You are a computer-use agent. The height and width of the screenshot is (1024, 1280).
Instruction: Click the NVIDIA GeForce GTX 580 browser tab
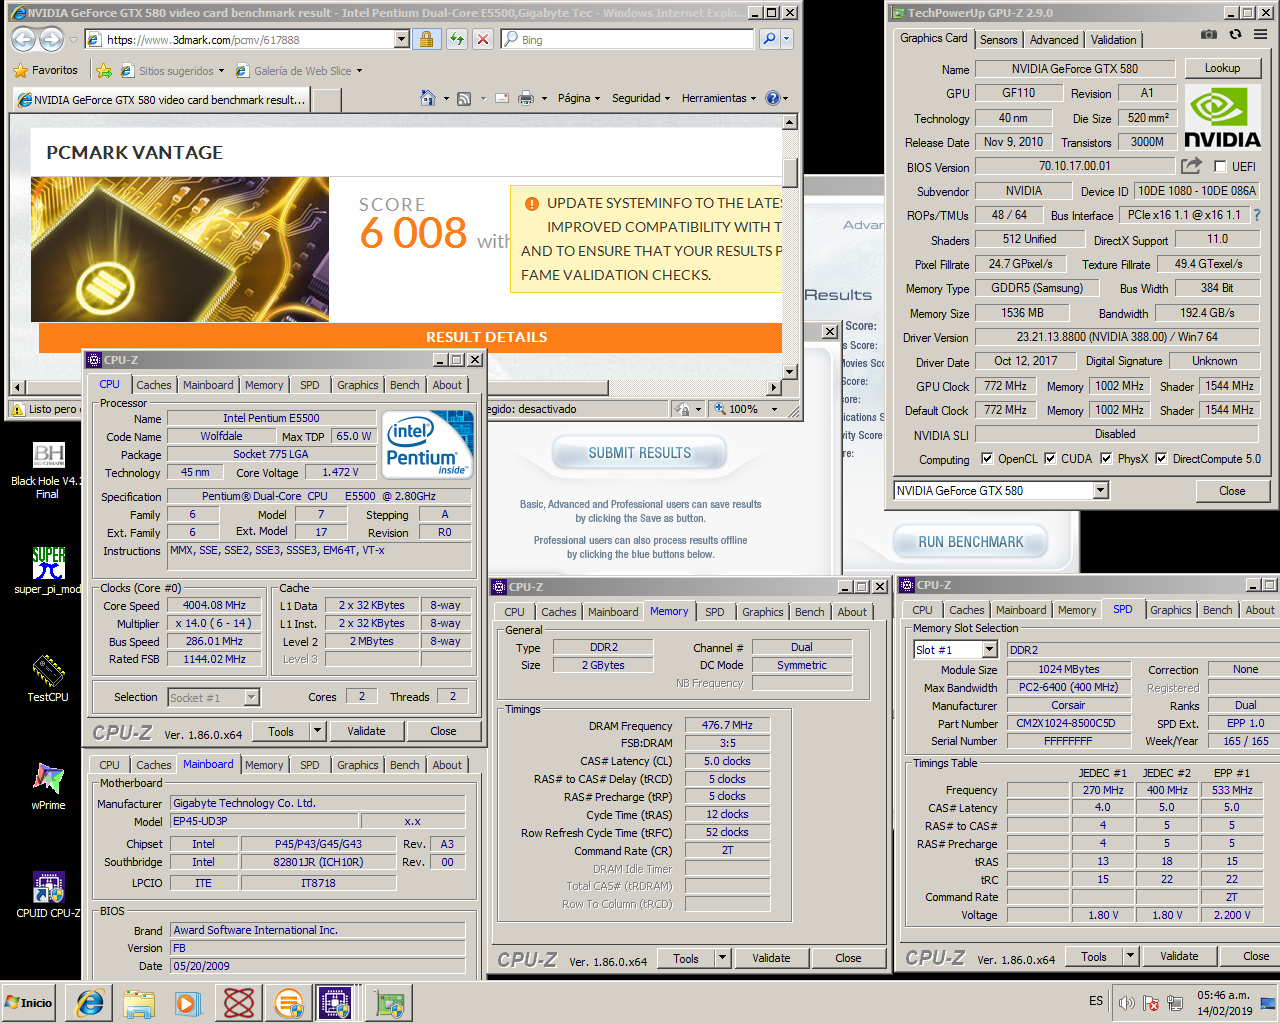point(162,100)
